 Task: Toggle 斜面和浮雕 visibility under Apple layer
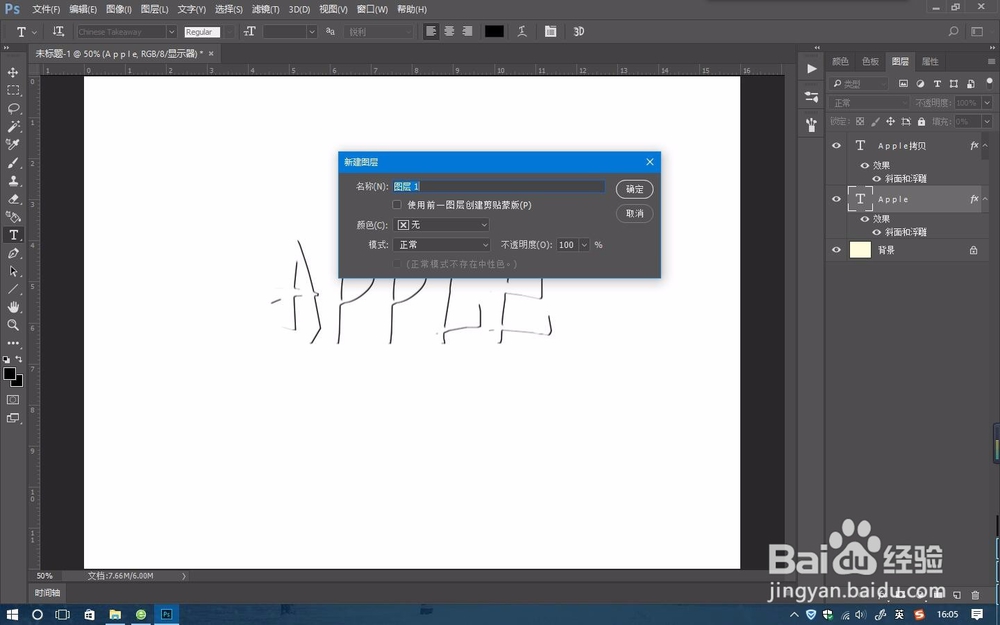[876, 233]
